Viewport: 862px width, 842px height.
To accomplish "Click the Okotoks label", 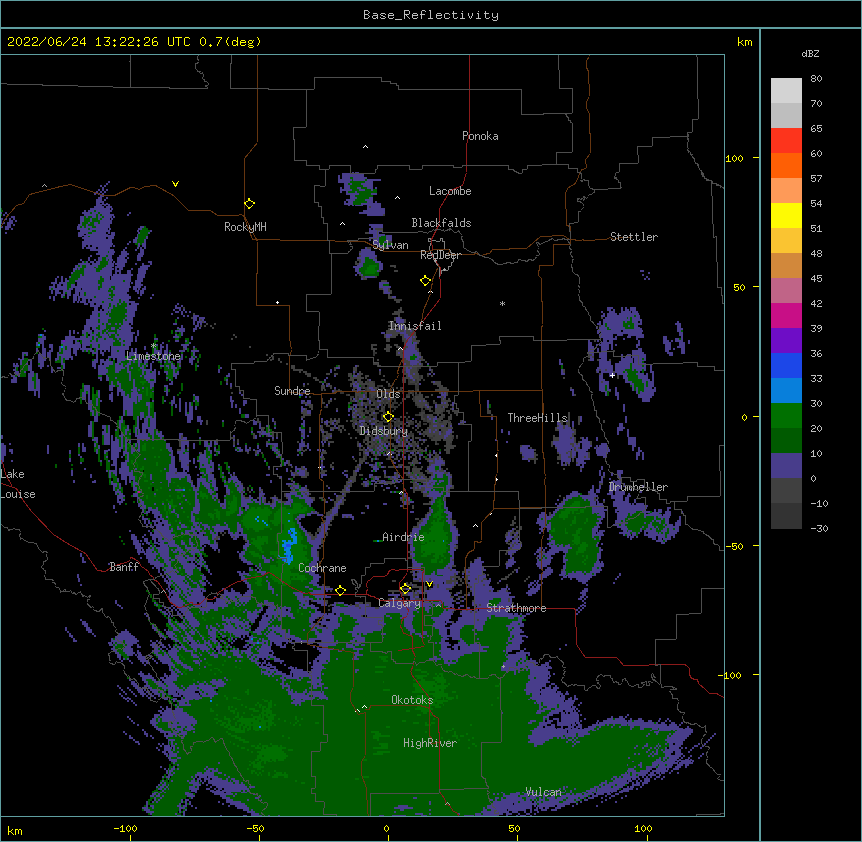I will point(412,700).
